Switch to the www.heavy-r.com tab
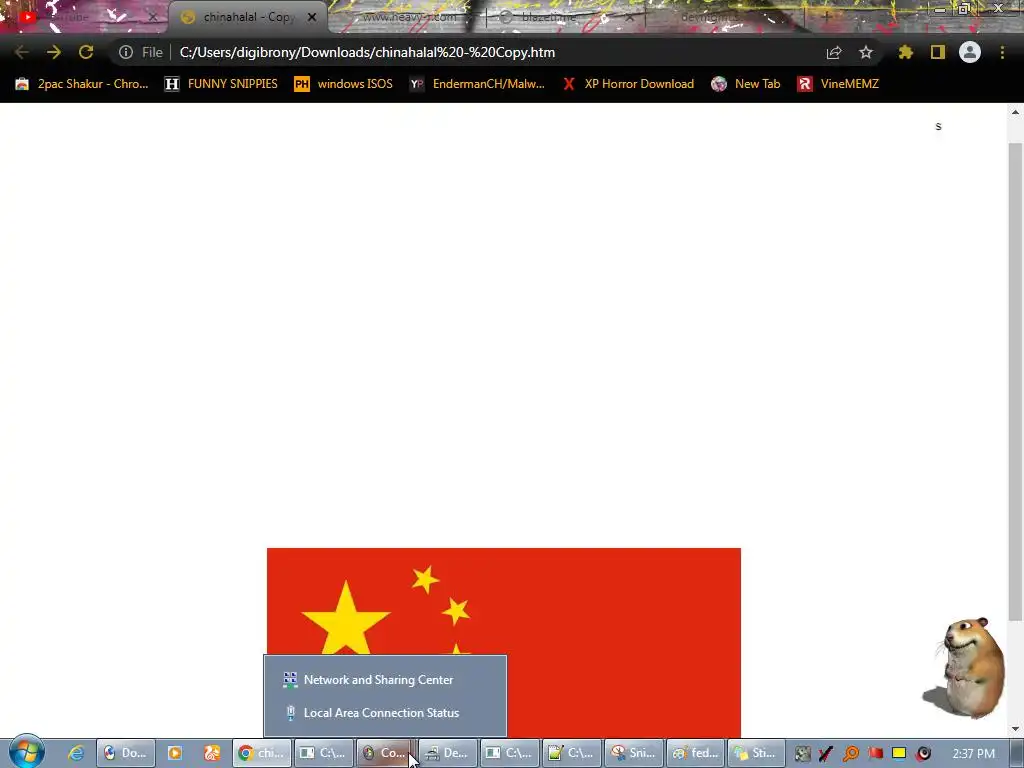1024x768 pixels. (408, 17)
